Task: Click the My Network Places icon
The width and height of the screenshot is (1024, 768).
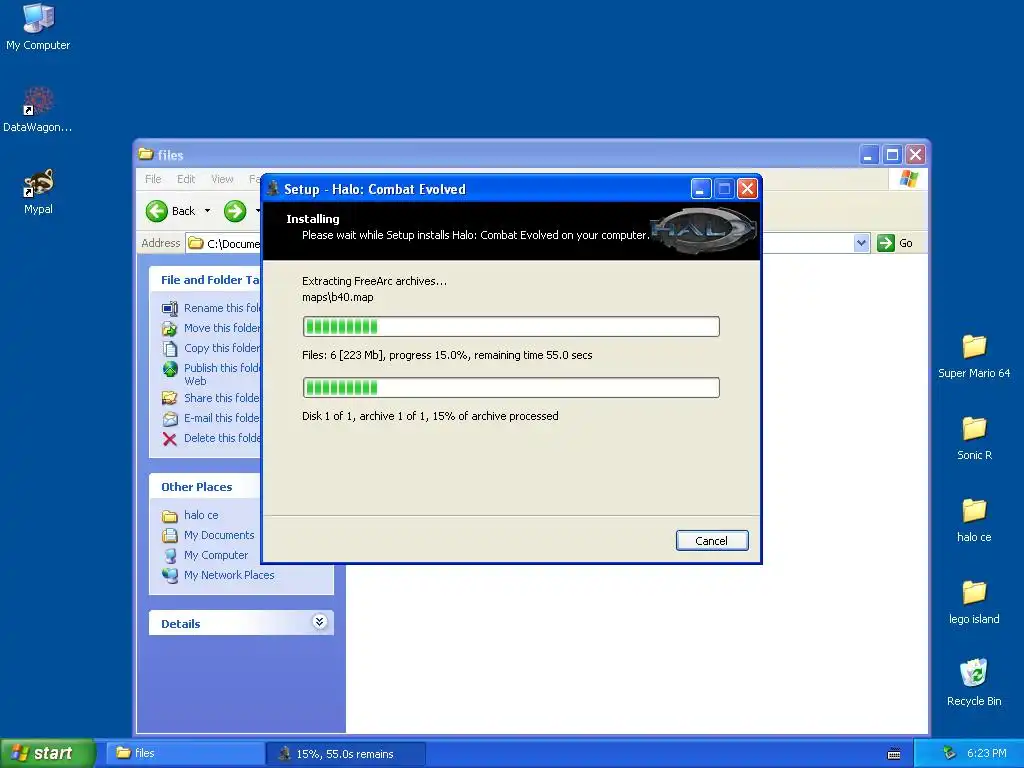Action: [x=170, y=575]
